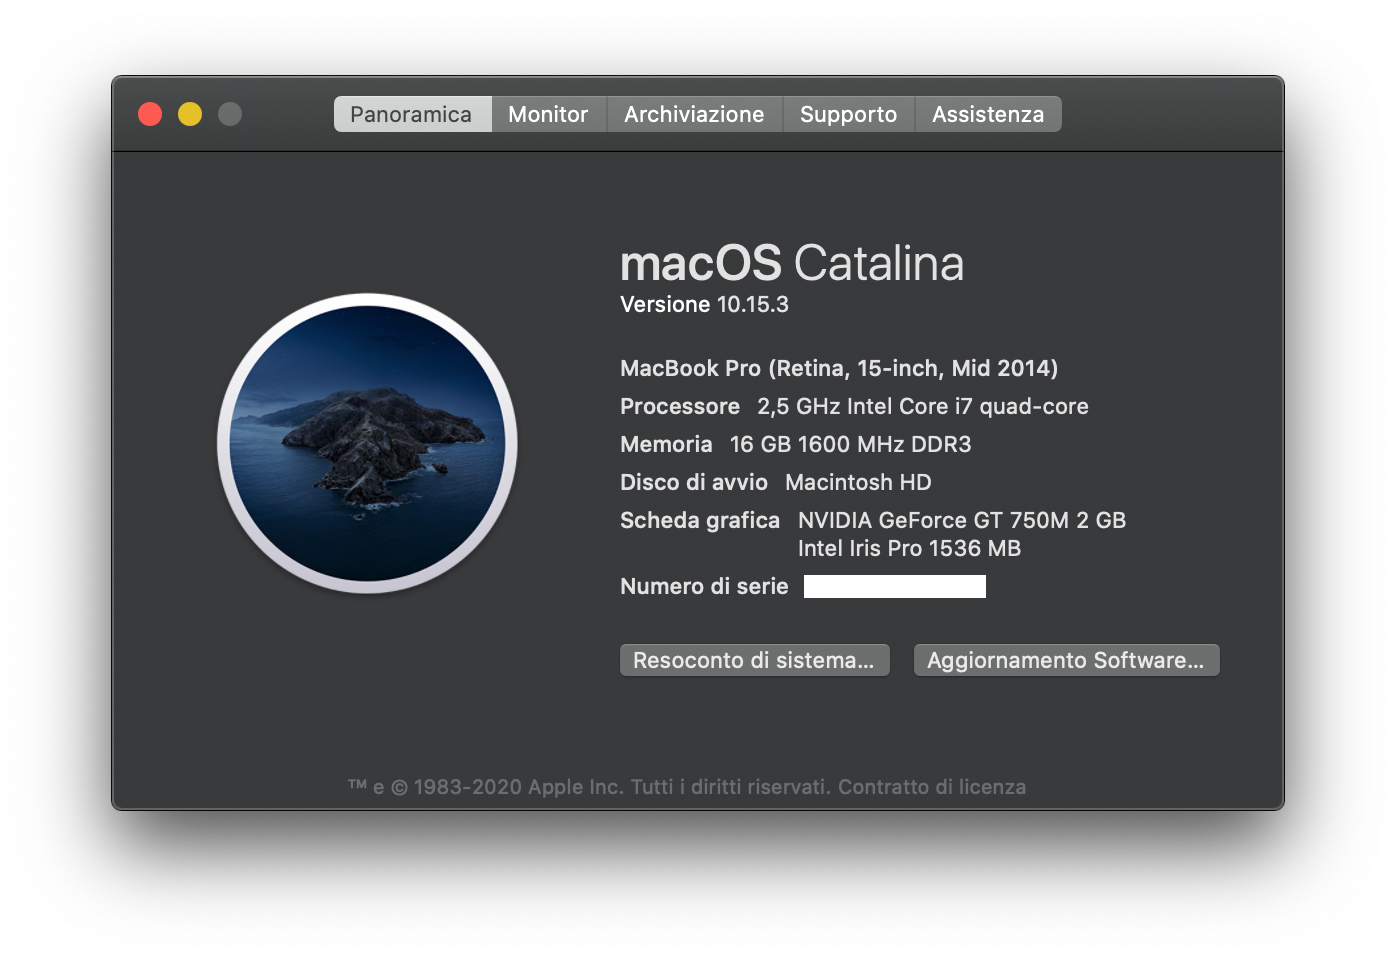Click the disabled gray zoom button

(x=230, y=114)
